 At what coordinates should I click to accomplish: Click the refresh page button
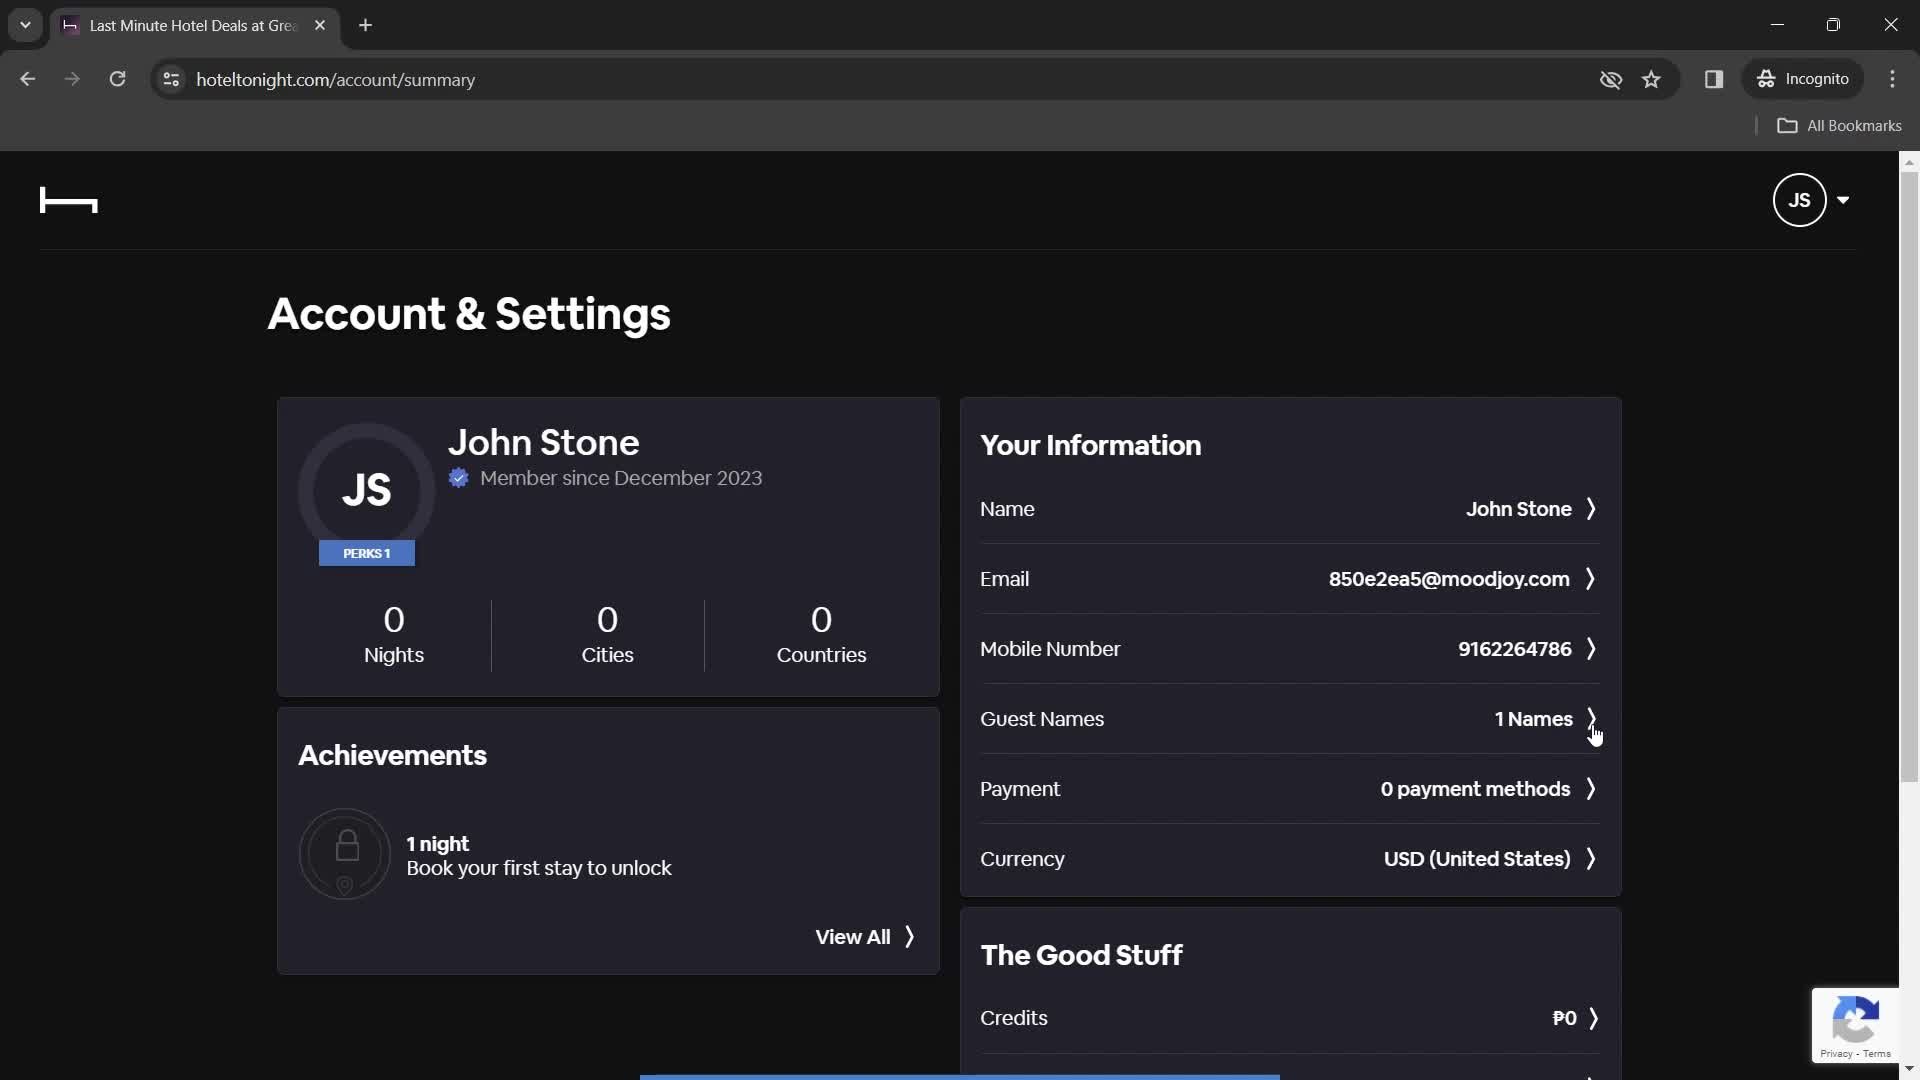117,79
